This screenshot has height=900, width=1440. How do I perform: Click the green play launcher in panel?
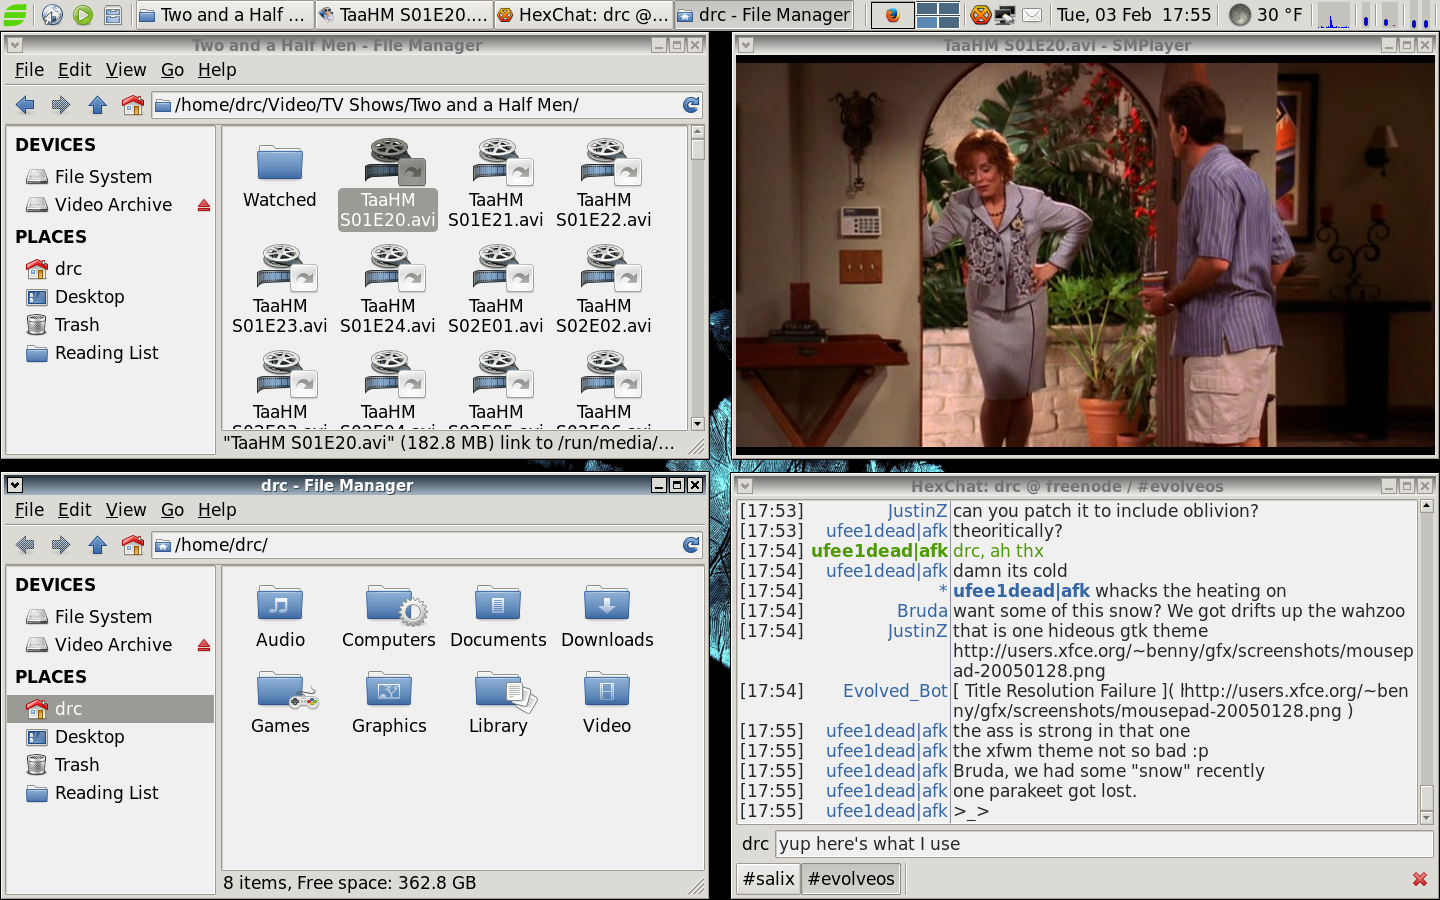pyautogui.click(x=83, y=15)
